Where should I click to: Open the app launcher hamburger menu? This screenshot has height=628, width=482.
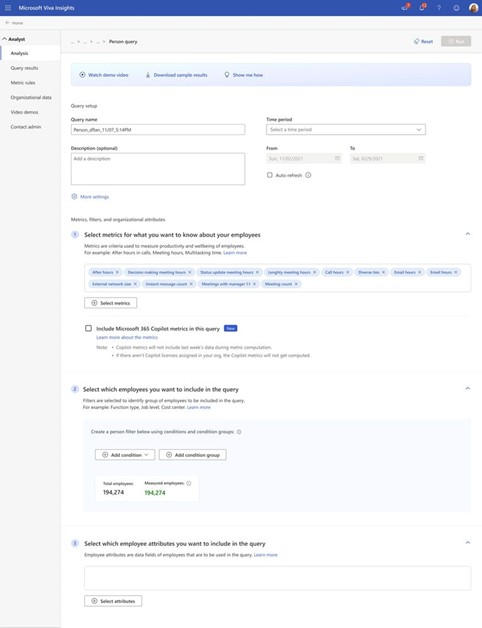[8, 8]
